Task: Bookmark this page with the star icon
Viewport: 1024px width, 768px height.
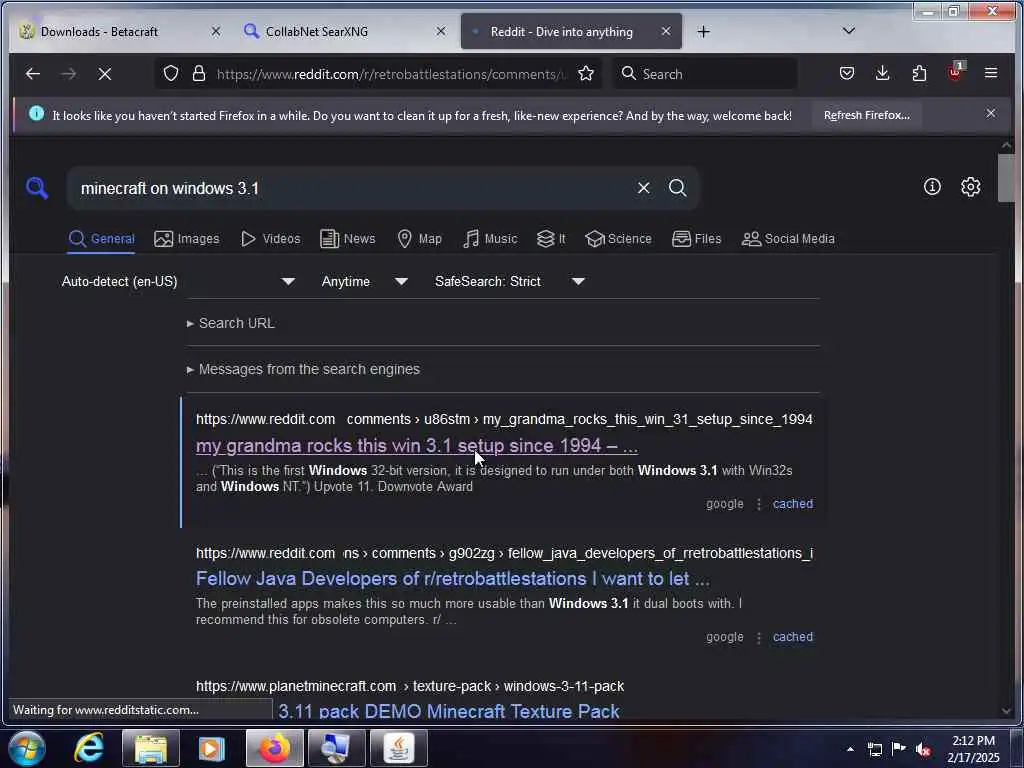Action: tap(586, 74)
